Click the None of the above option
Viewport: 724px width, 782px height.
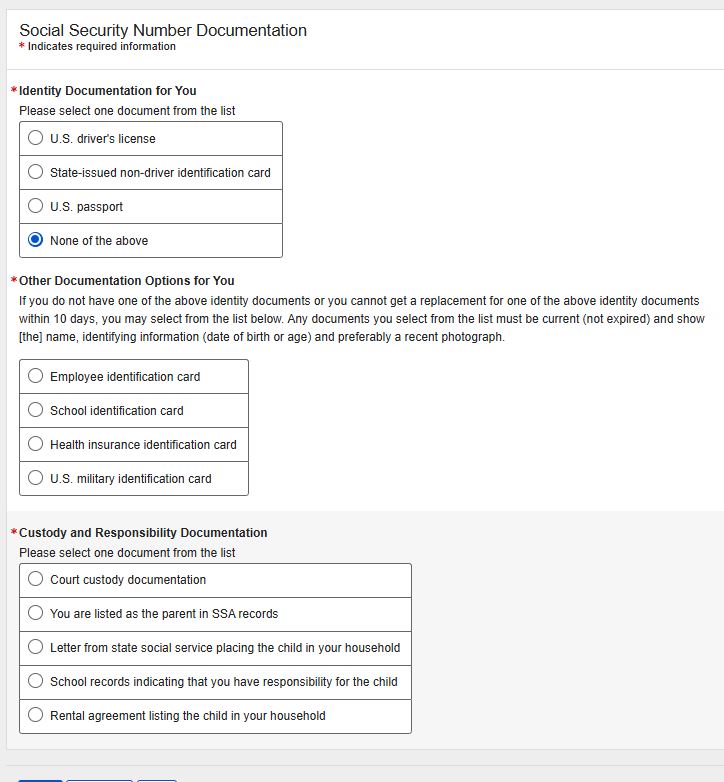[36, 241]
